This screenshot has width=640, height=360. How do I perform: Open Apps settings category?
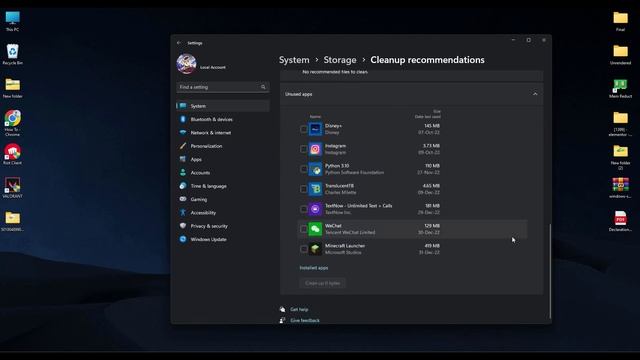coord(223,160)
